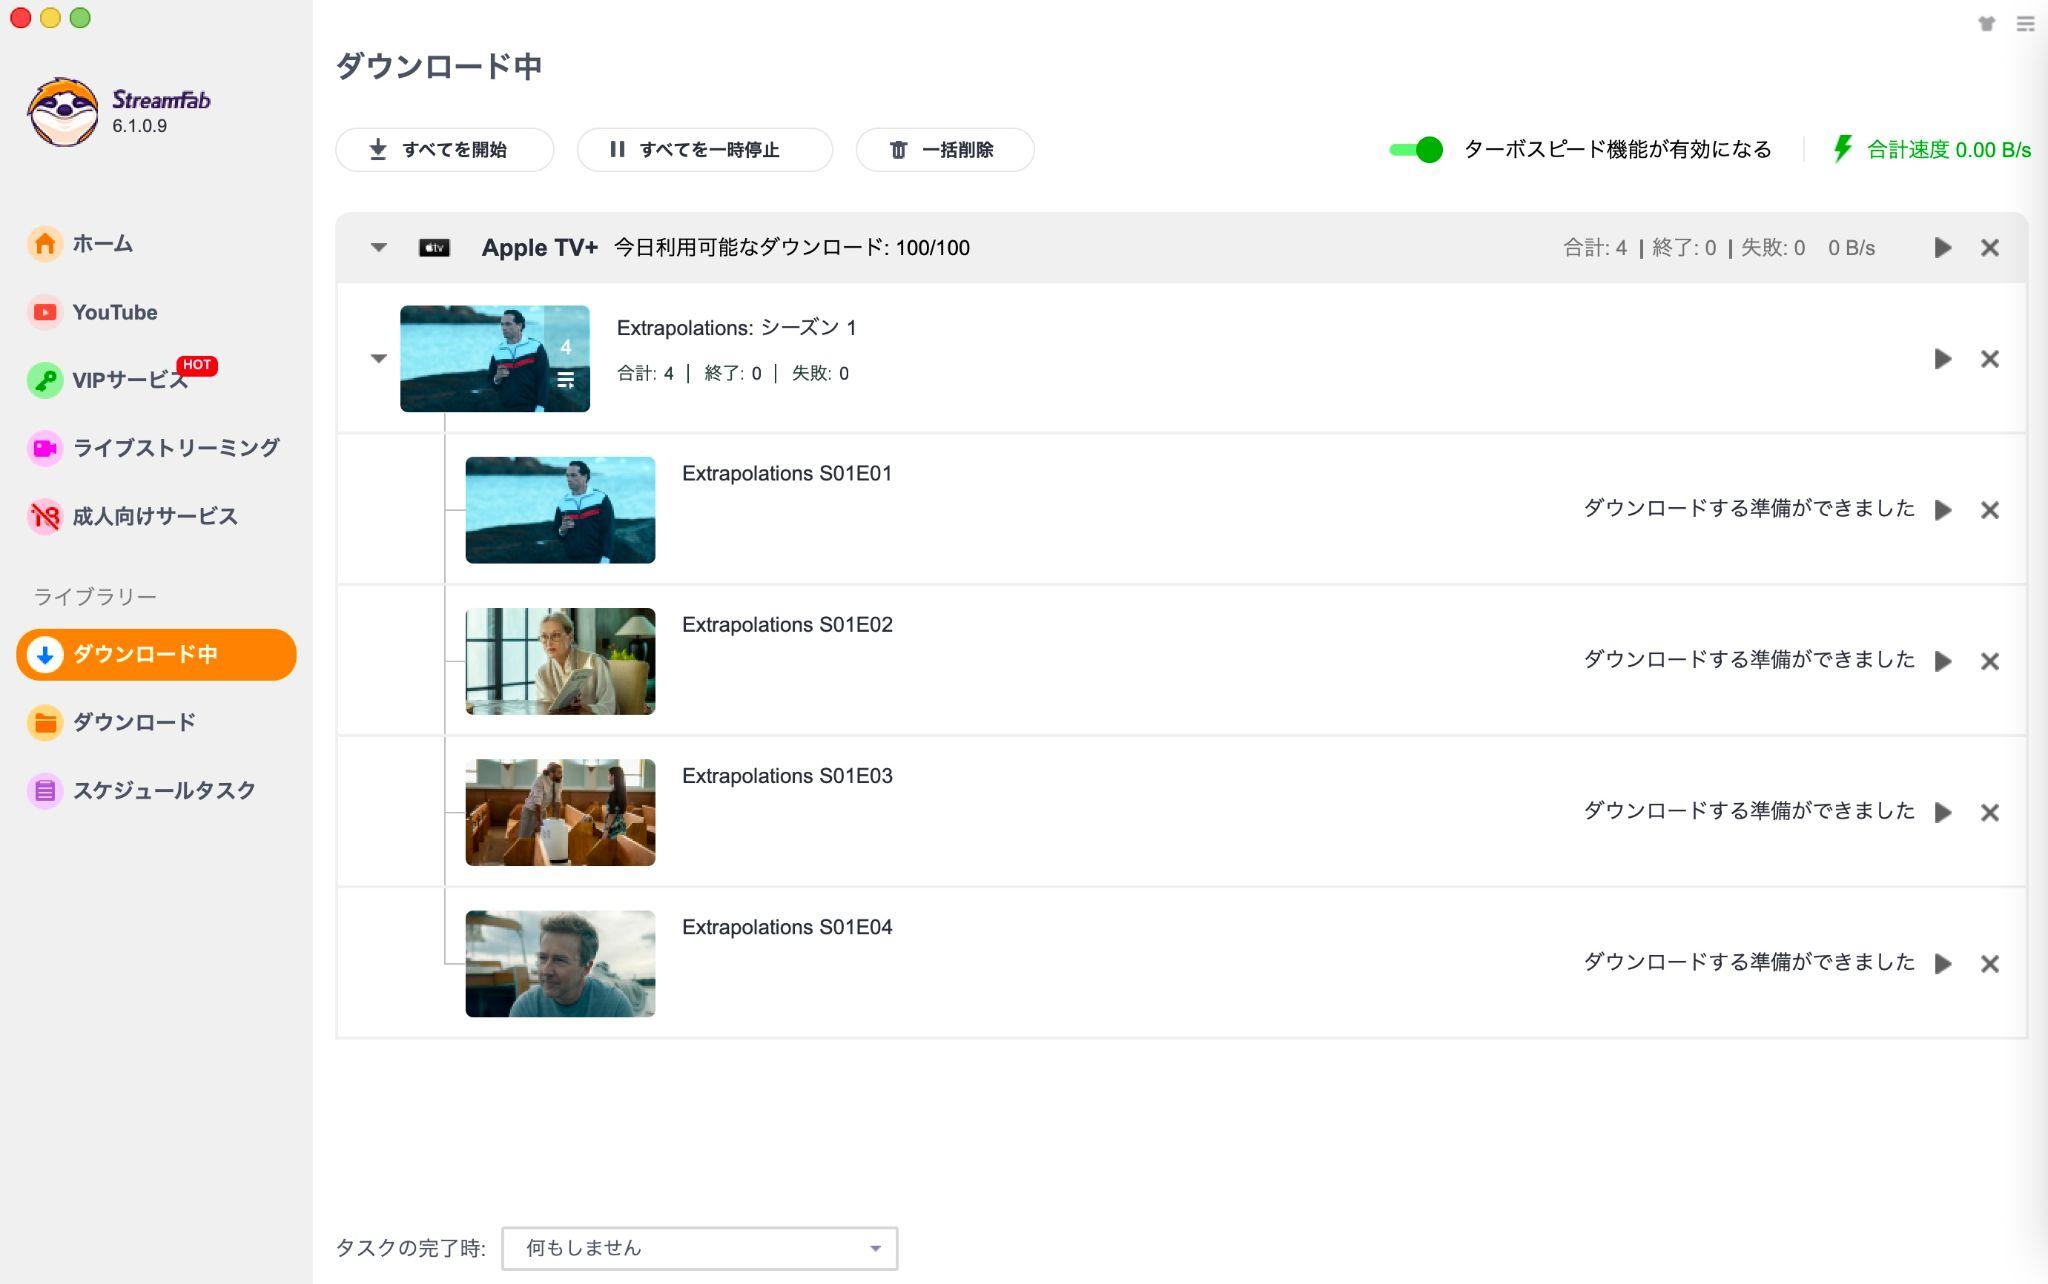Start download of Extrapolations S01E04

coord(1942,963)
